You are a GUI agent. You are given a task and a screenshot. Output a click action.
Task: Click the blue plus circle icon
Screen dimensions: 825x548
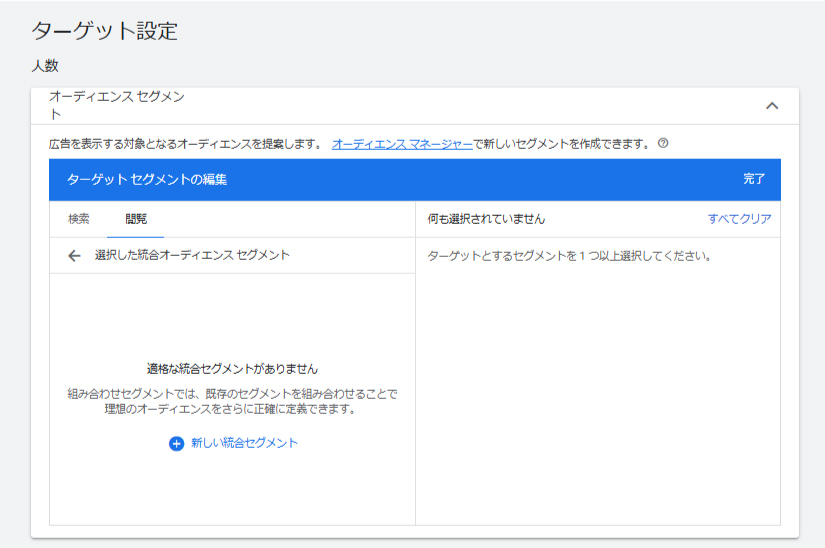(x=176, y=443)
